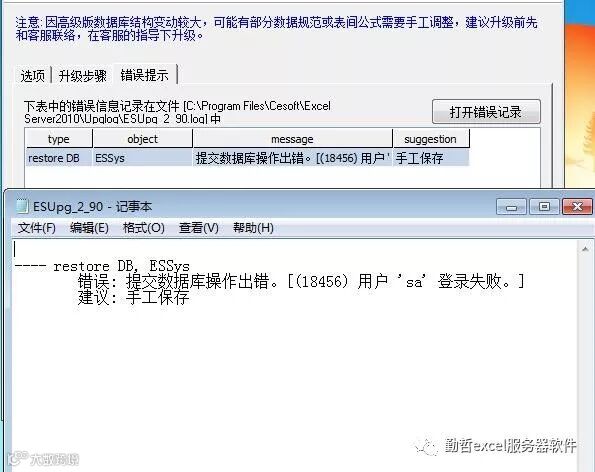The height and width of the screenshot is (472, 595).
Task: Click the Notepad document icon in title bar
Action: pos(22,206)
